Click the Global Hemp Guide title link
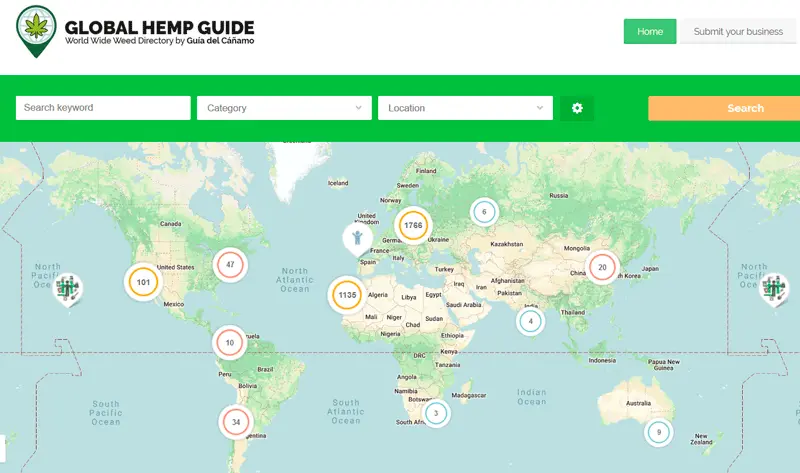 159,28
